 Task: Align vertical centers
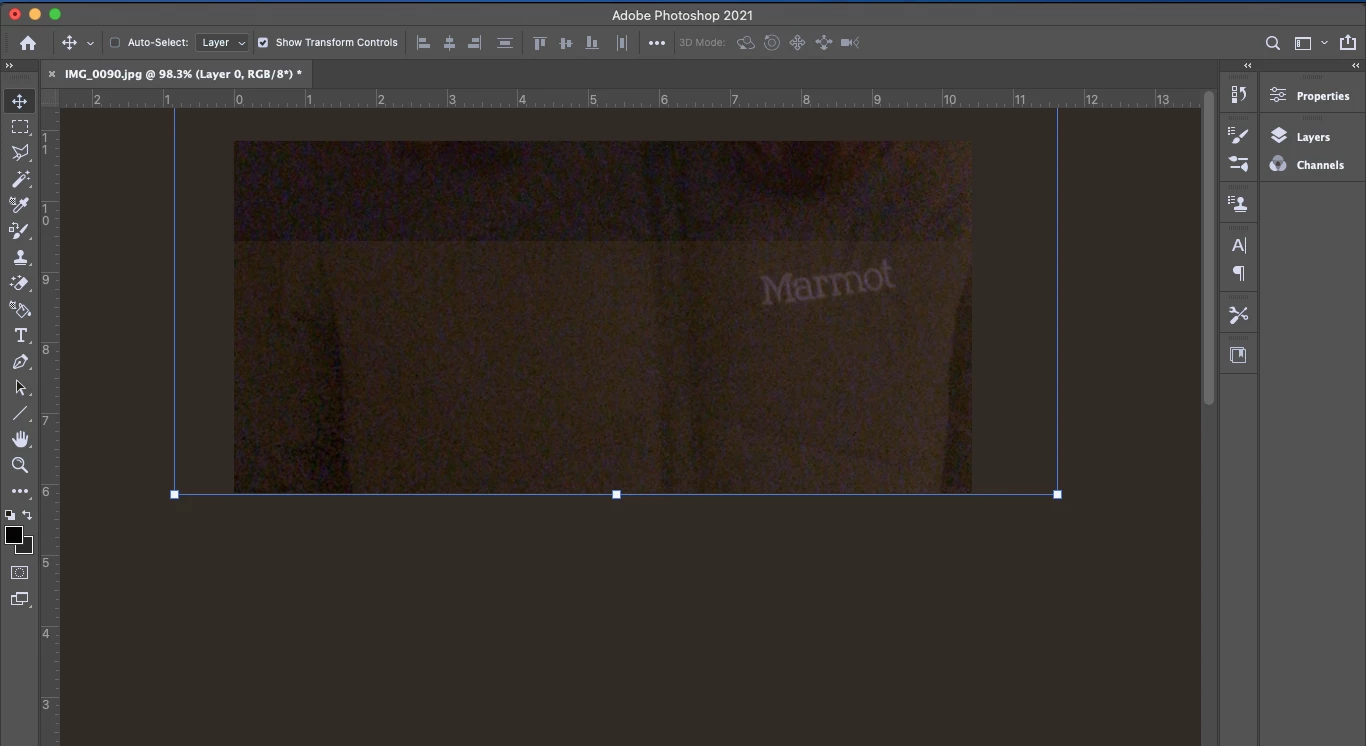pos(566,43)
